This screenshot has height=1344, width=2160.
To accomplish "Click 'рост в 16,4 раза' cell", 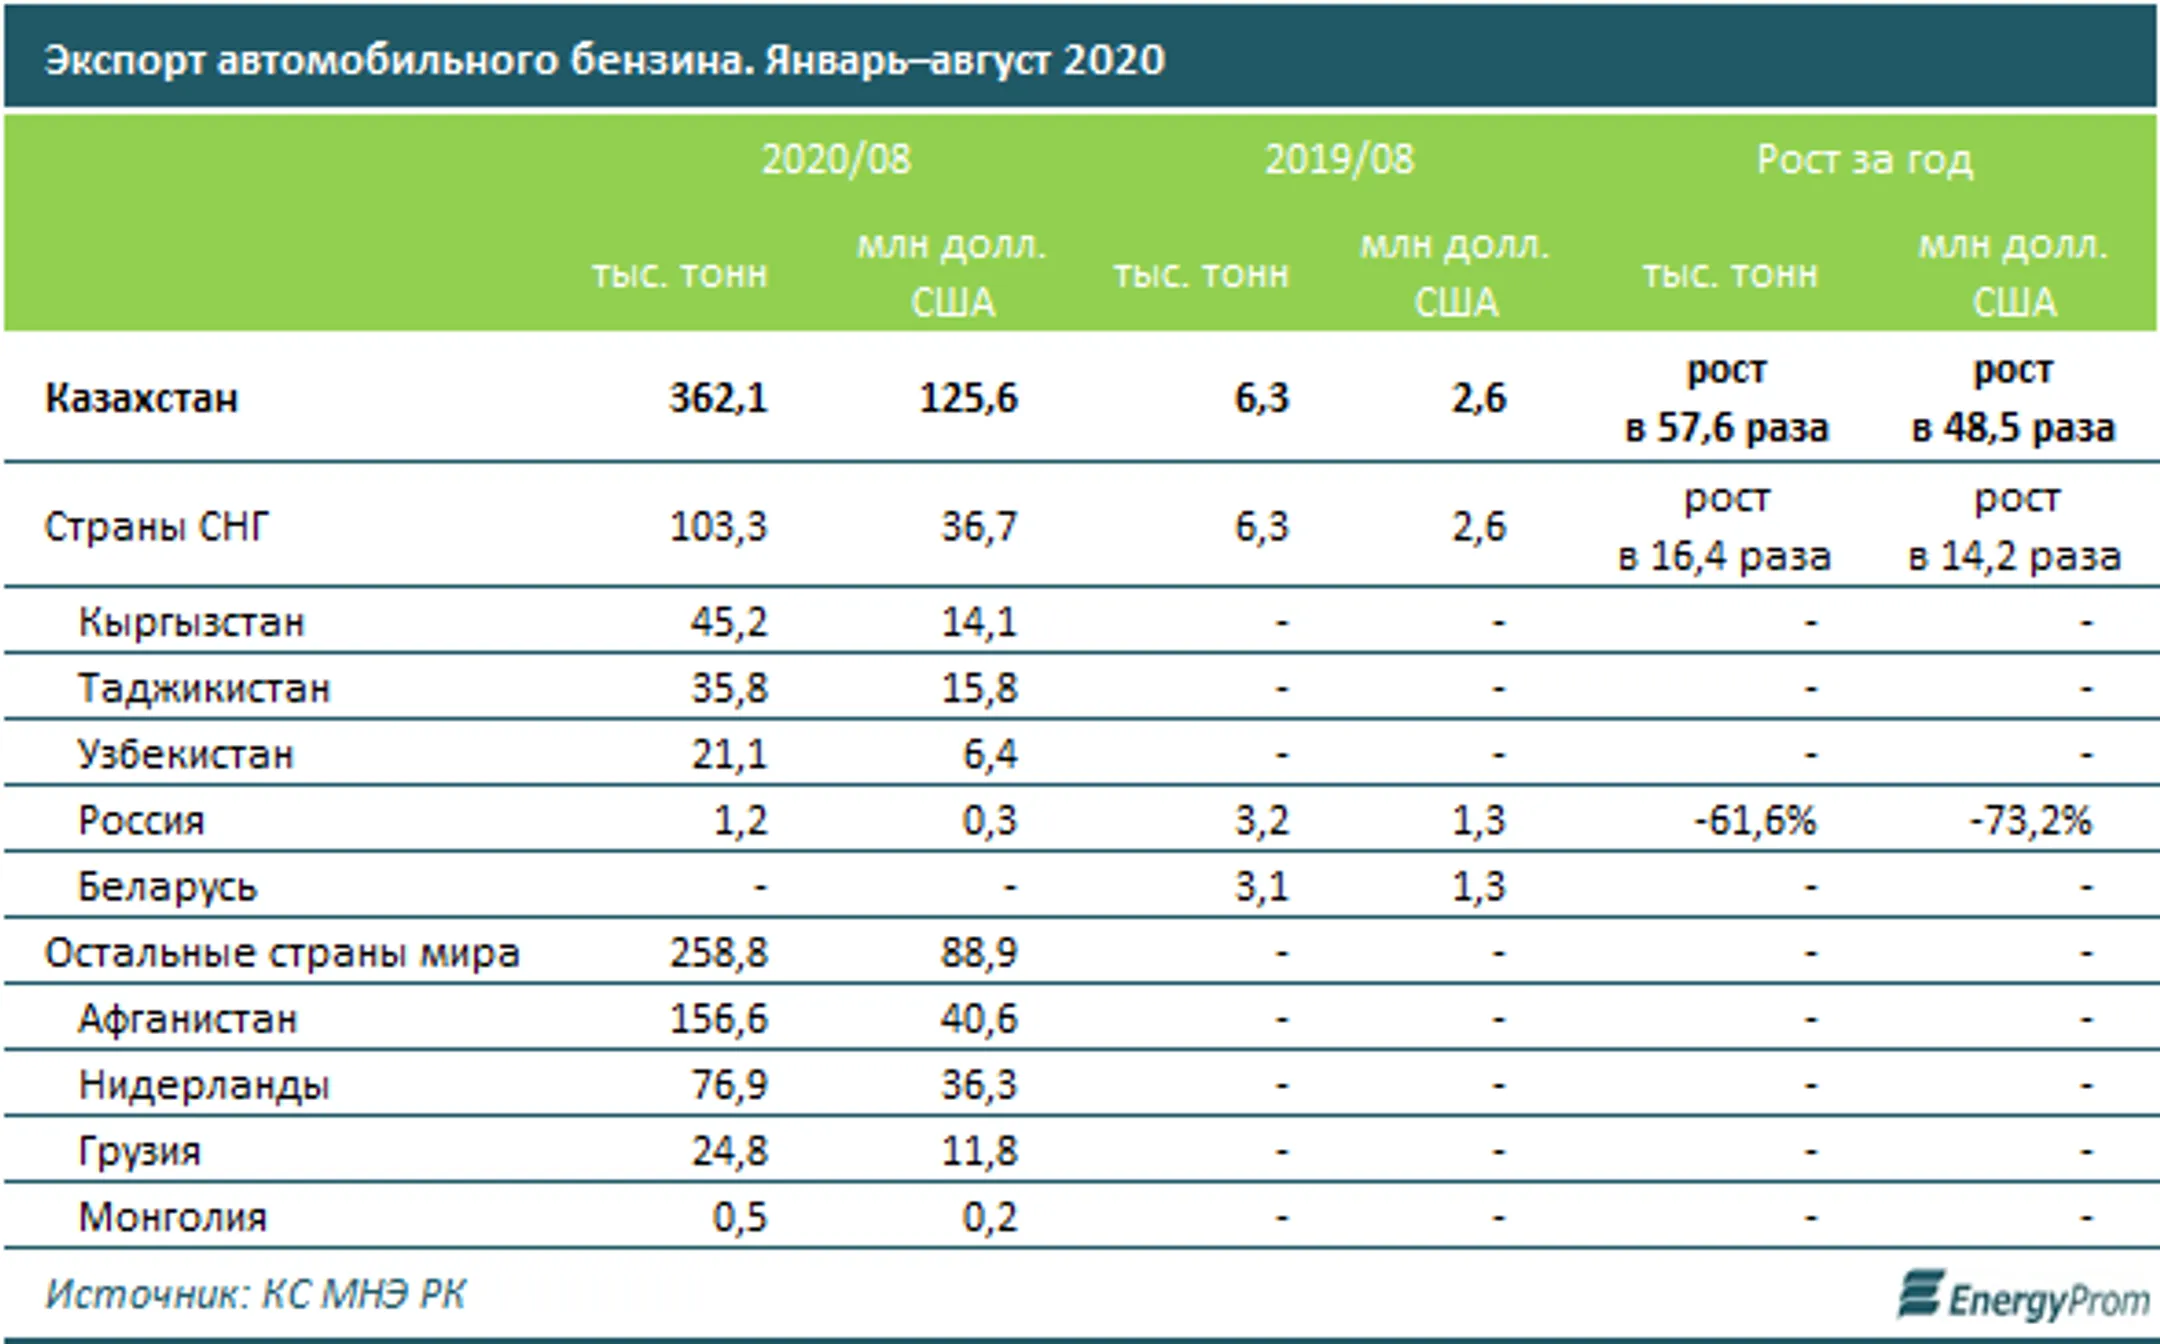I will (x=1725, y=527).
